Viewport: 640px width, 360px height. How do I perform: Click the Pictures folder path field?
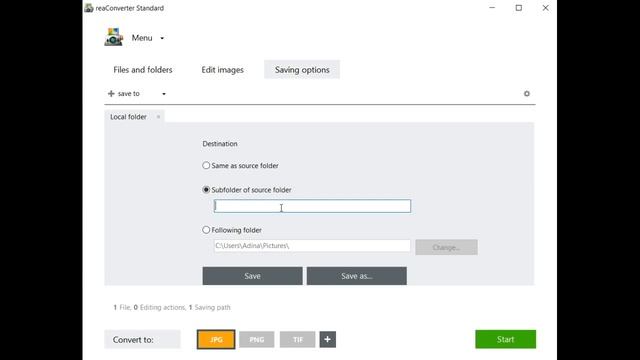pyautogui.click(x=312, y=246)
